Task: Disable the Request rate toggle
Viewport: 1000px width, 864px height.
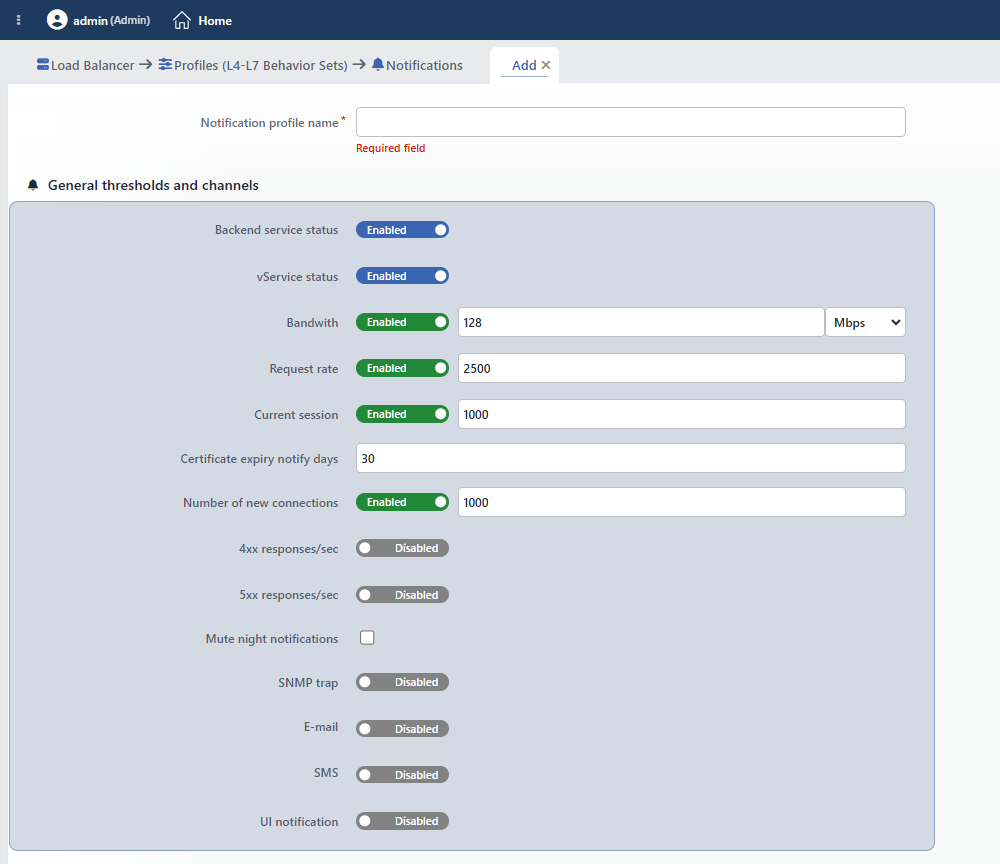Action: (x=402, y=368)
